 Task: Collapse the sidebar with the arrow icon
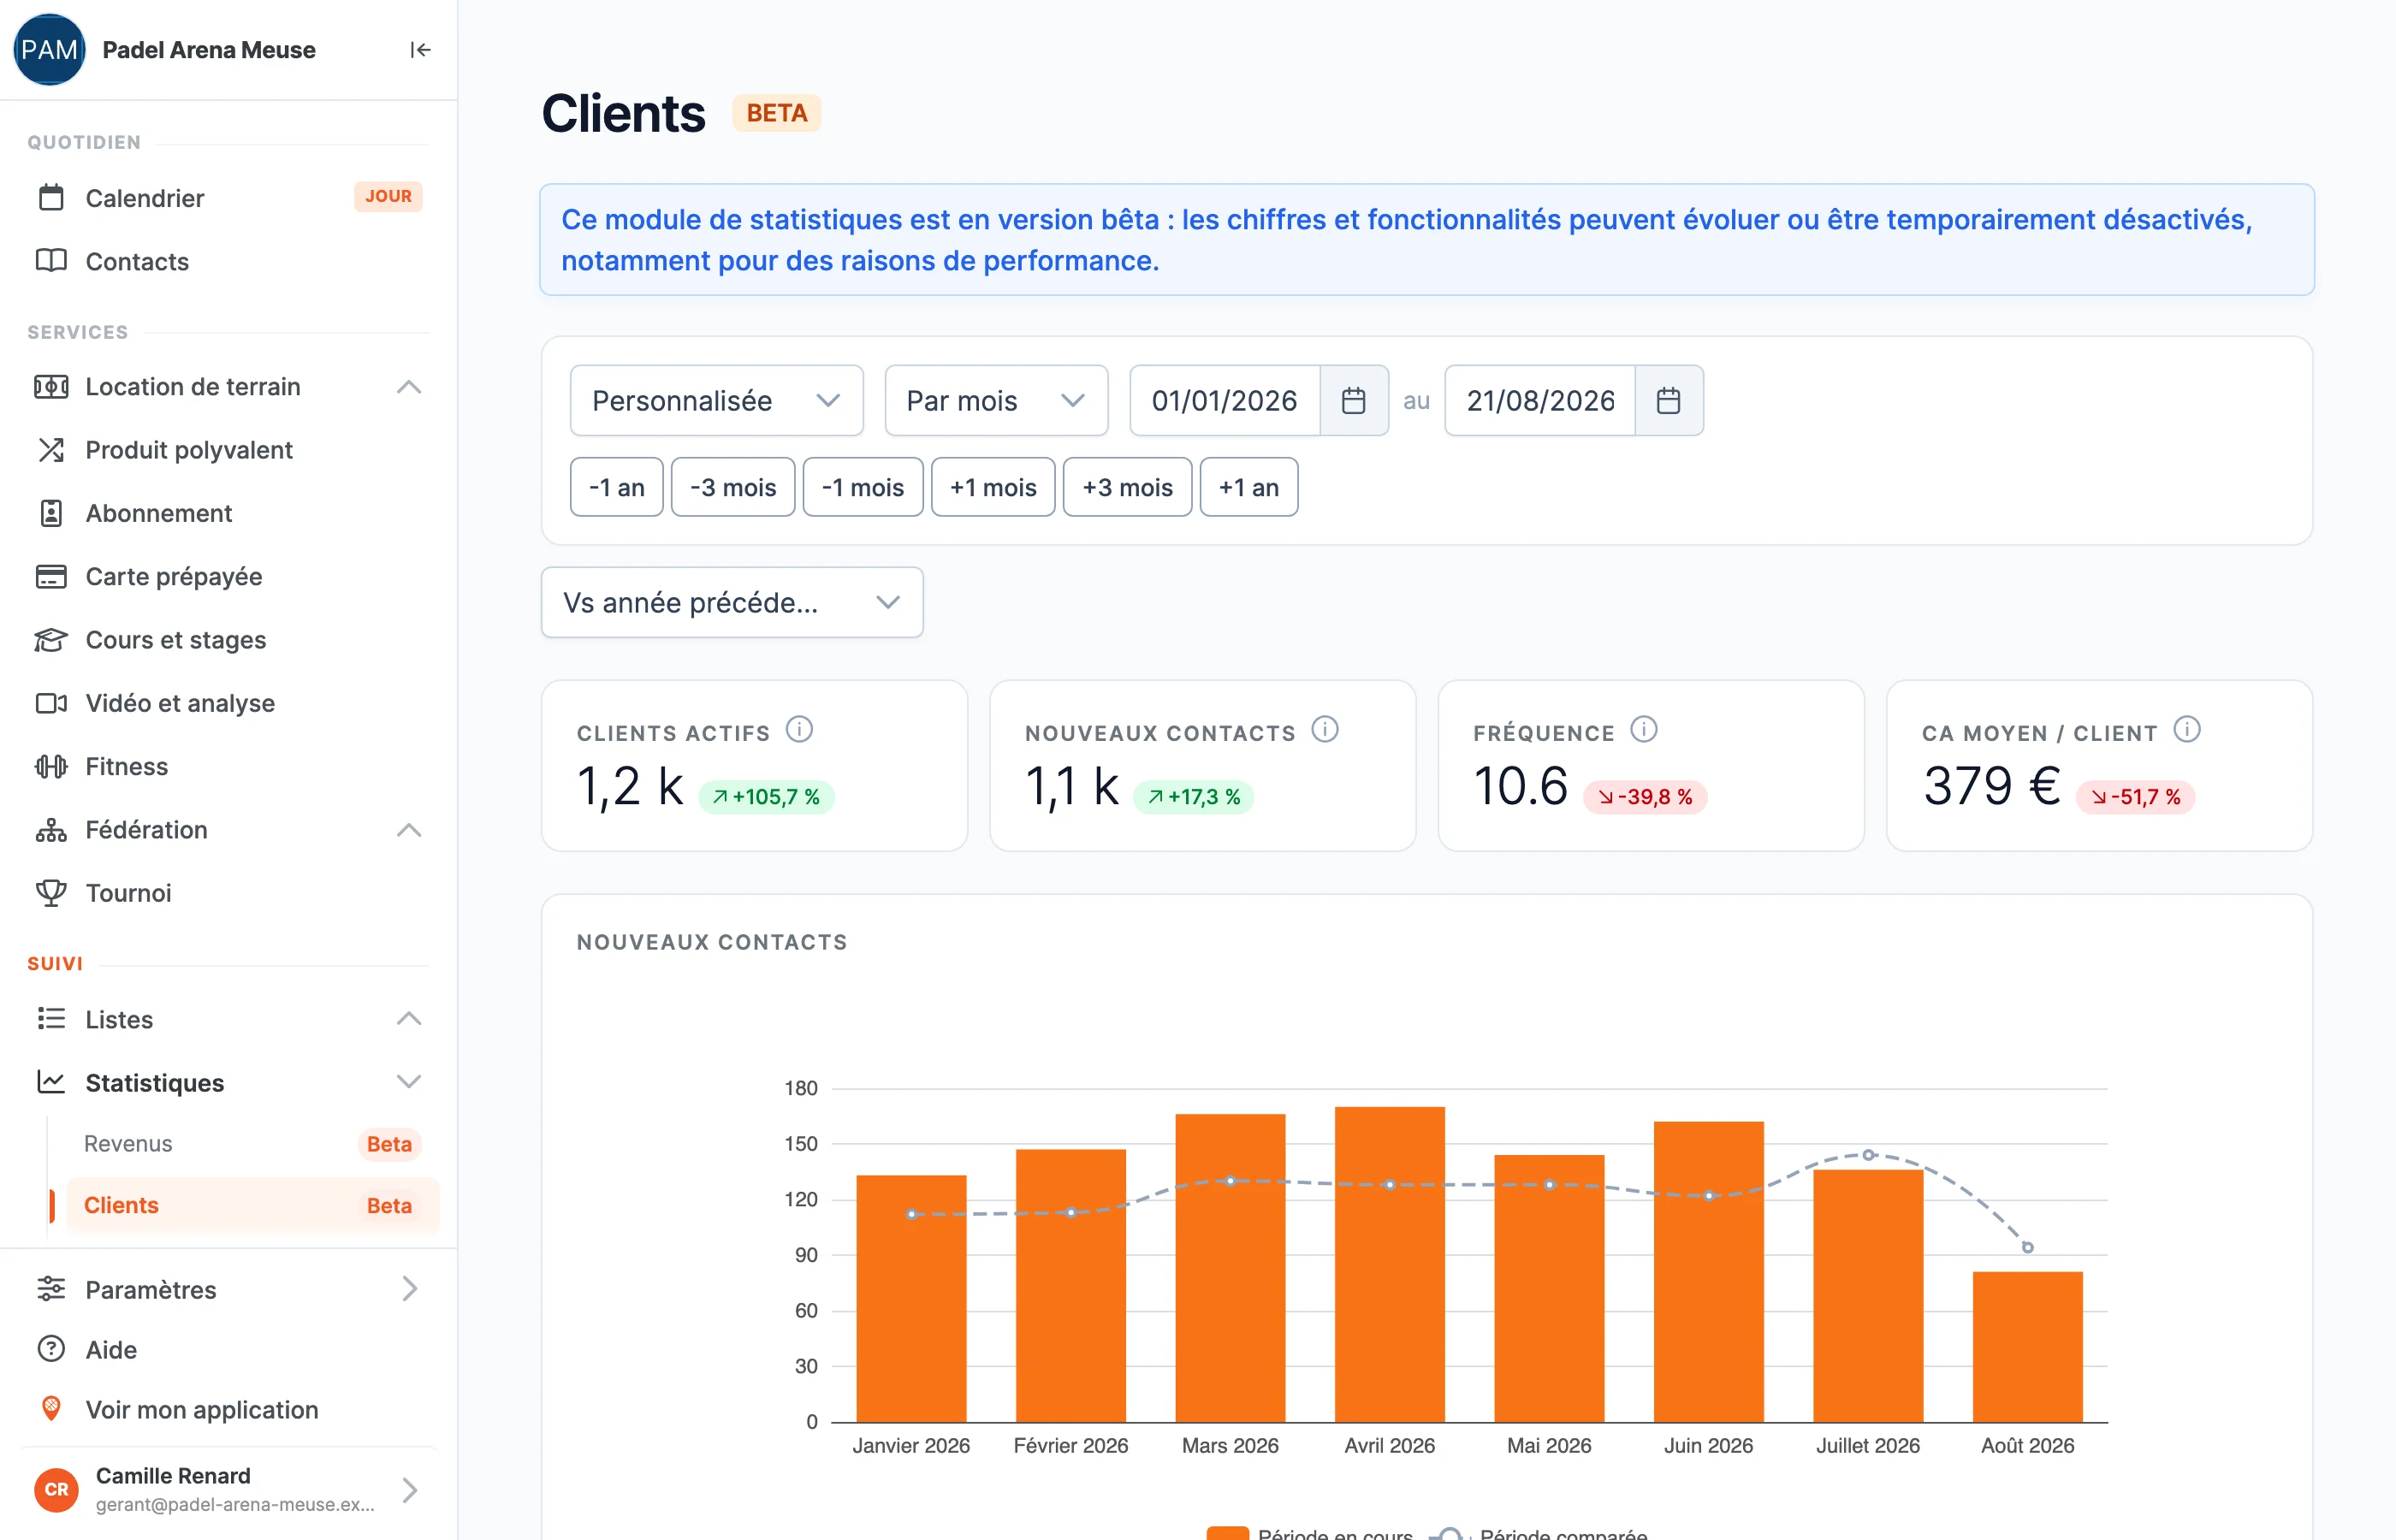click(420, 50)
